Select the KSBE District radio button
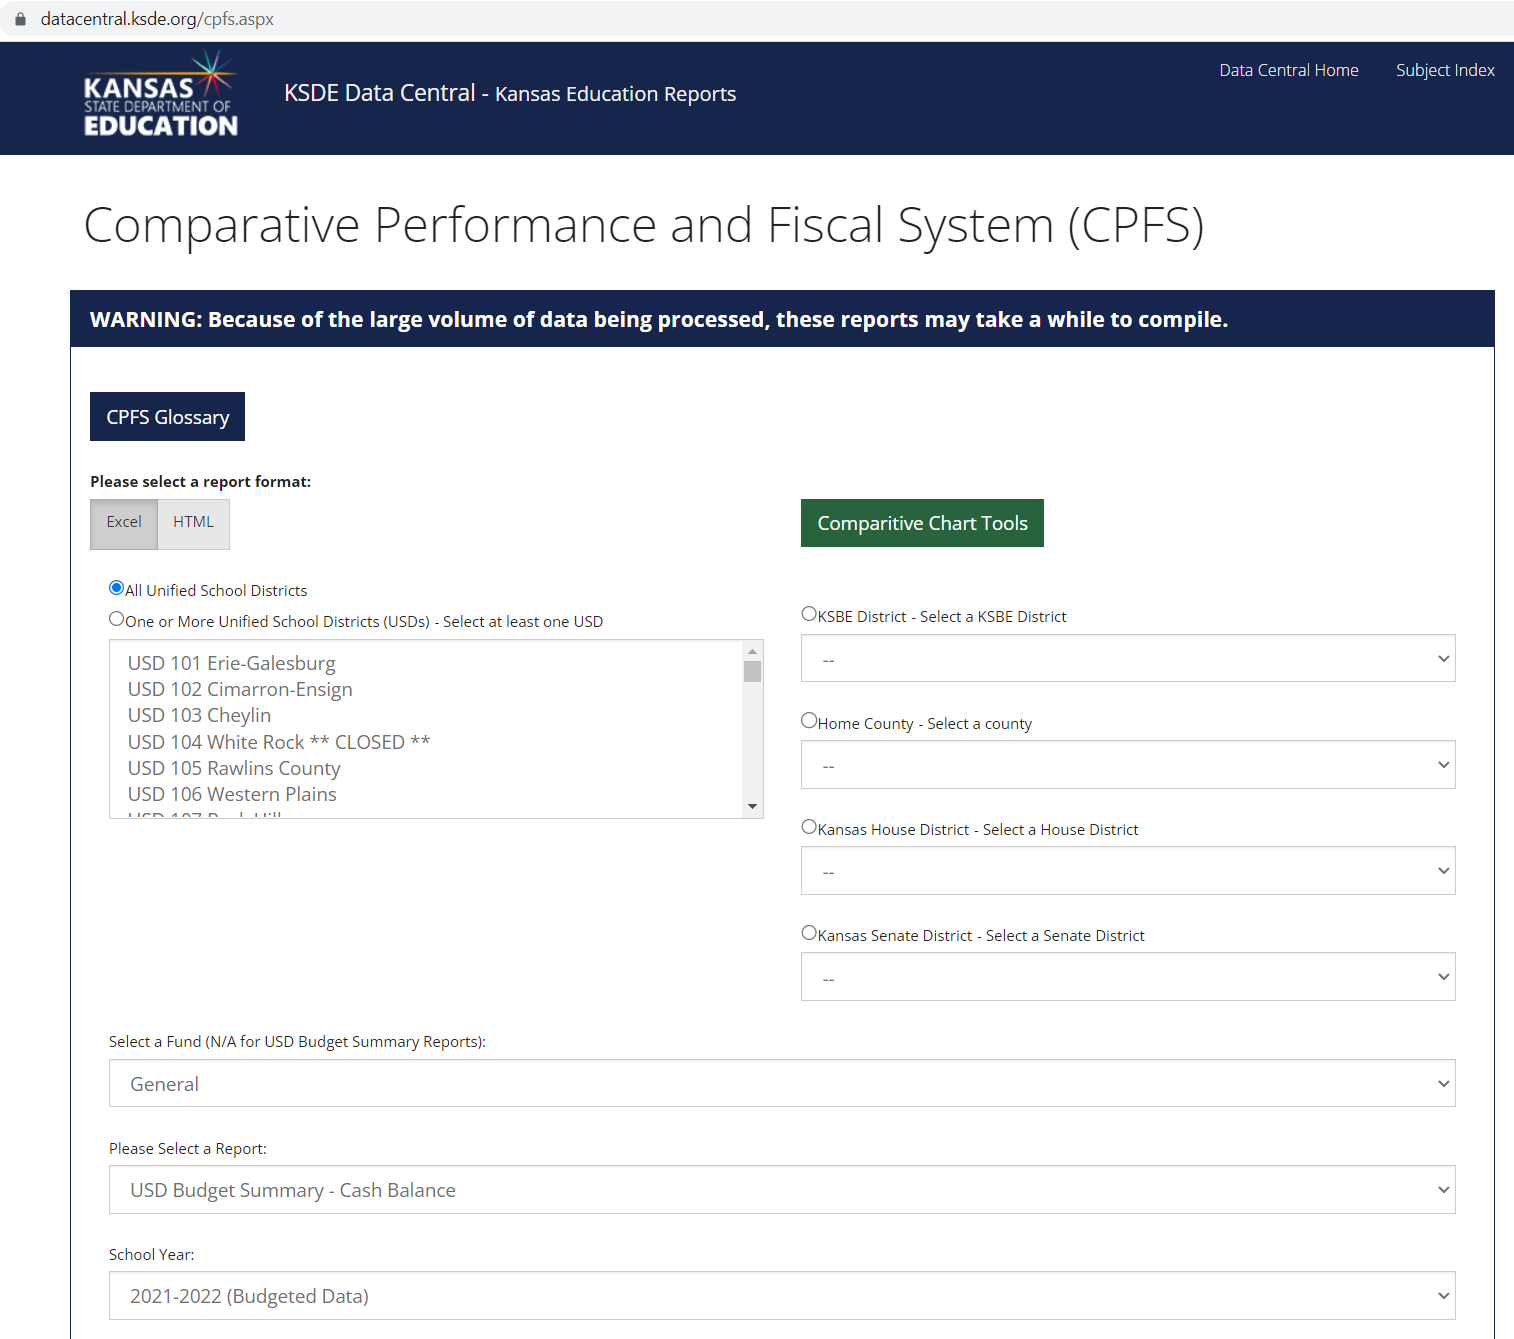 [809, 614]
